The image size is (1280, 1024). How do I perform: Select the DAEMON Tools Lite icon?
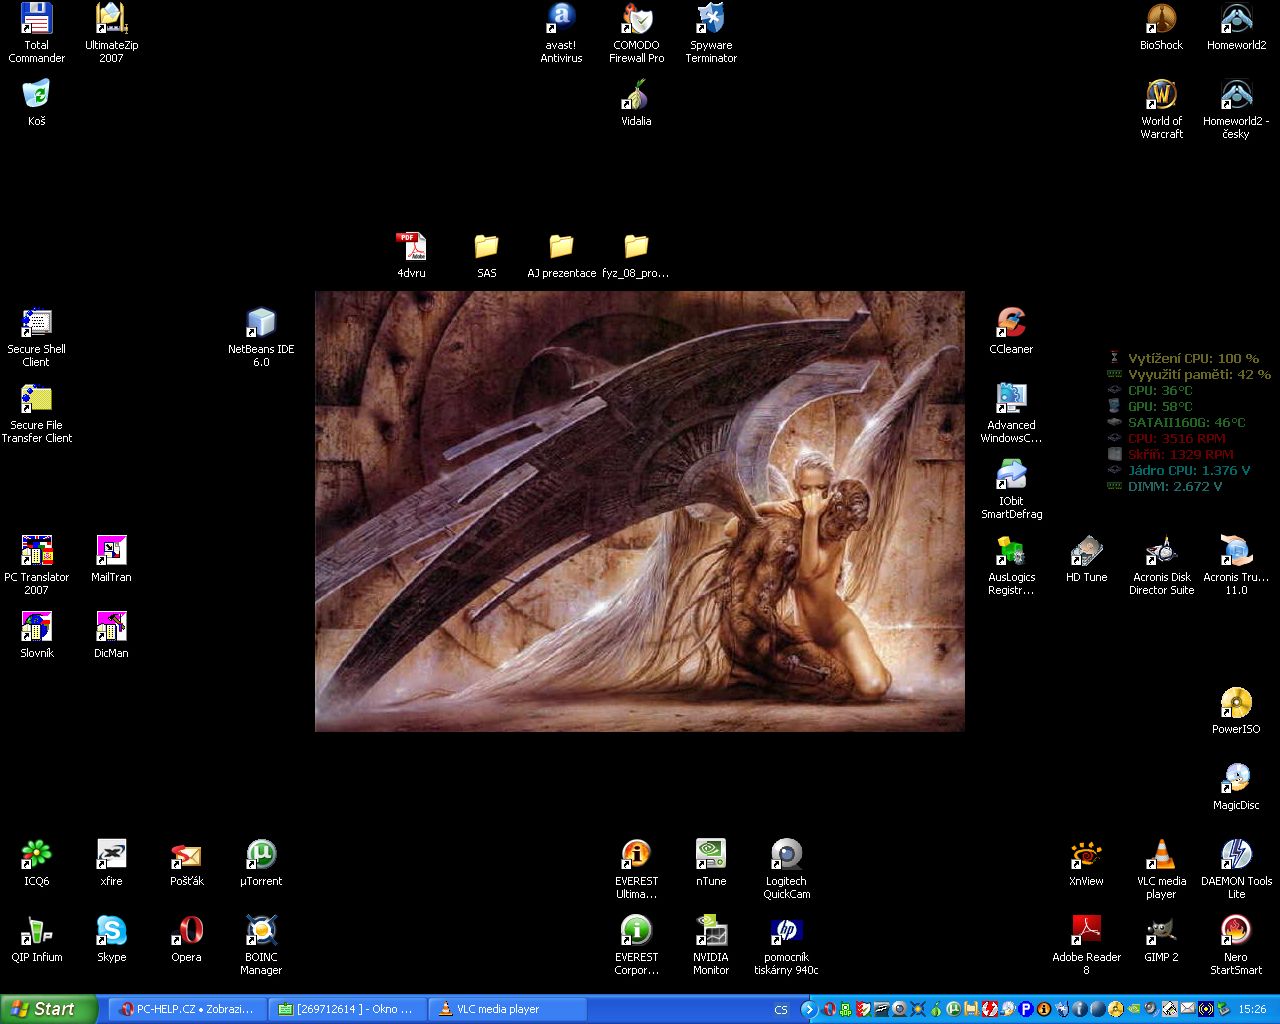pos(1236,856)
